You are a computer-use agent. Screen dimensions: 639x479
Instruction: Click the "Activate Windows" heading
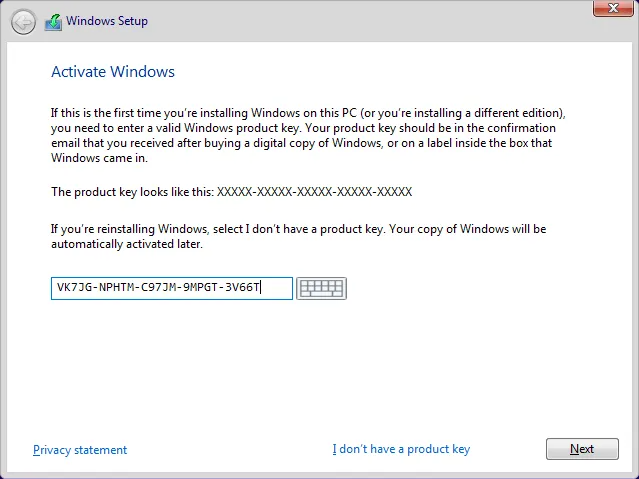coord(113,72)
